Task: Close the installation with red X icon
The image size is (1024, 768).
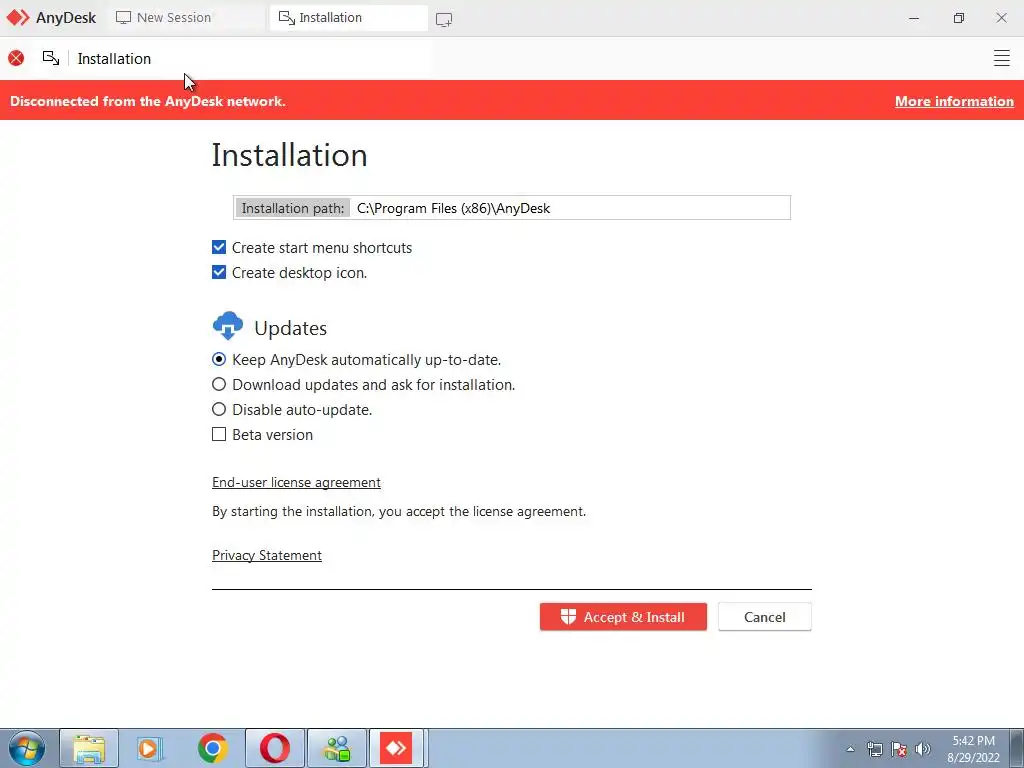Action: click(x=16, y=59)
